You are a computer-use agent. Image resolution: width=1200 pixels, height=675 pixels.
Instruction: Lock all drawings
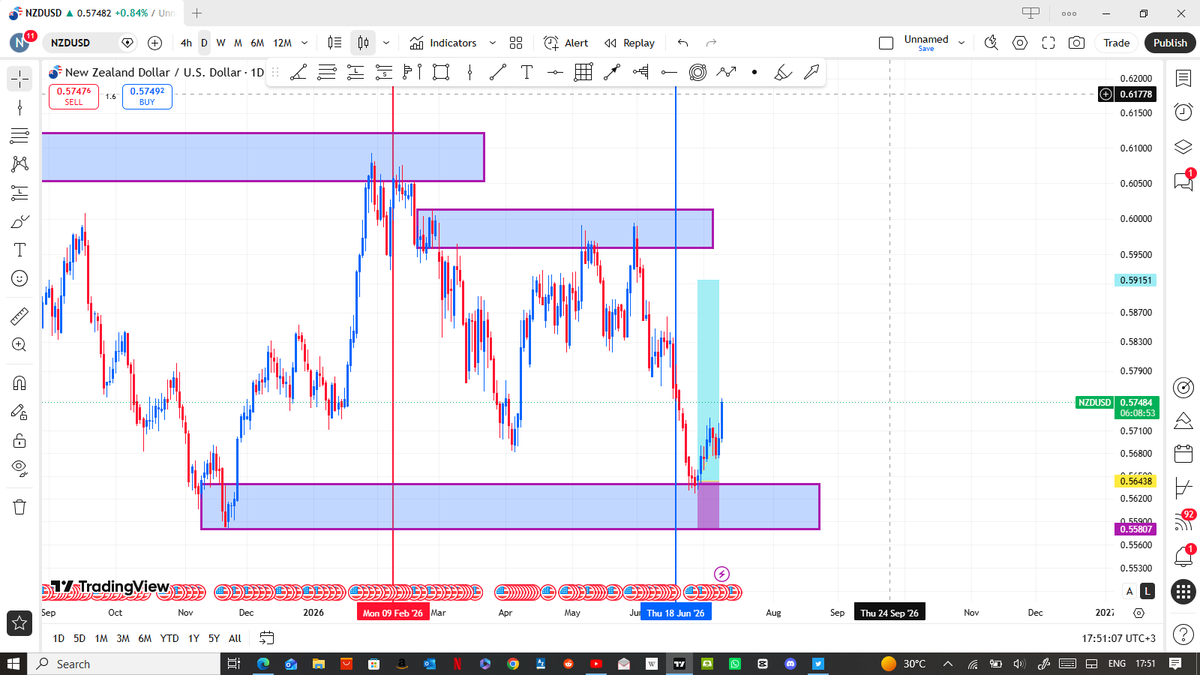pyautogui.click(x=20, y=440)
